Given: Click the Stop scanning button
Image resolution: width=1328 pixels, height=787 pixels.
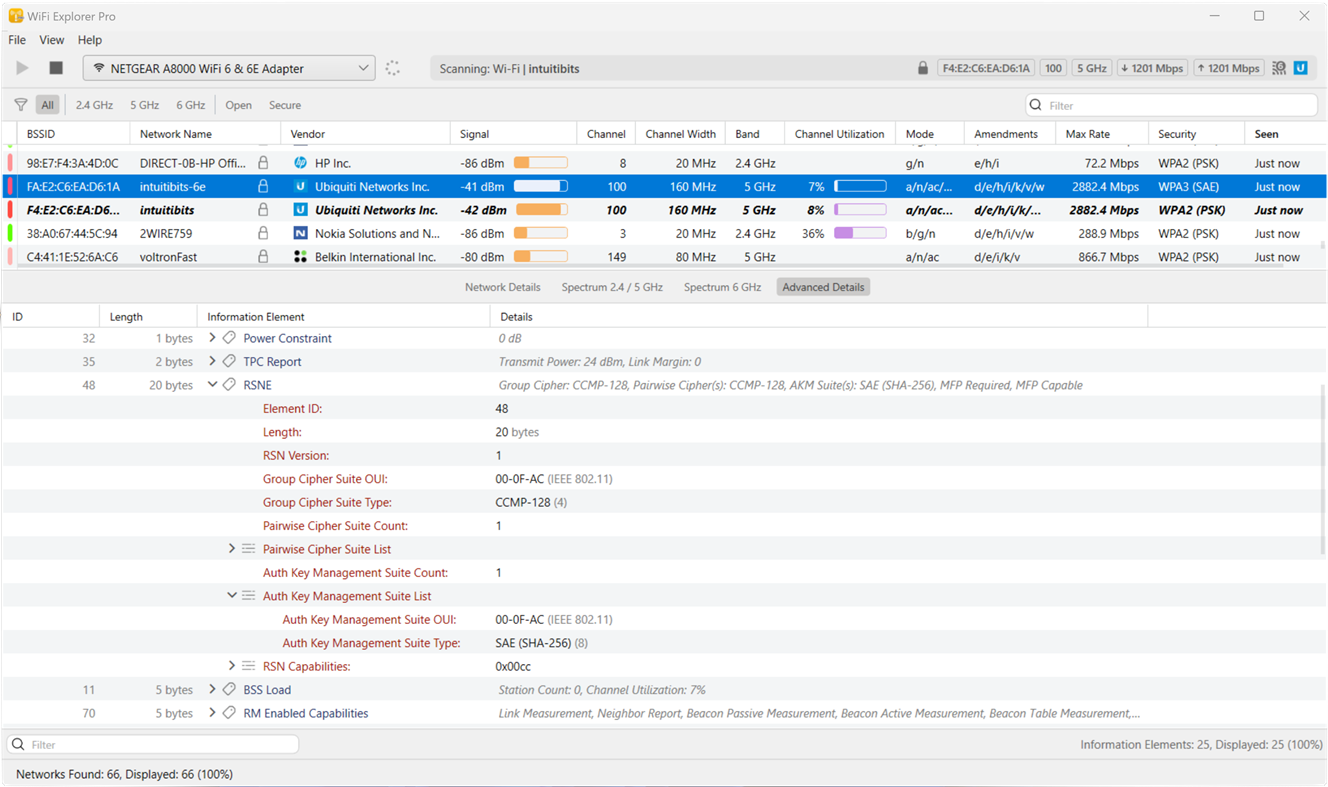Looking at the screenshot, I should pyautogui.click(x=56, y=68).
